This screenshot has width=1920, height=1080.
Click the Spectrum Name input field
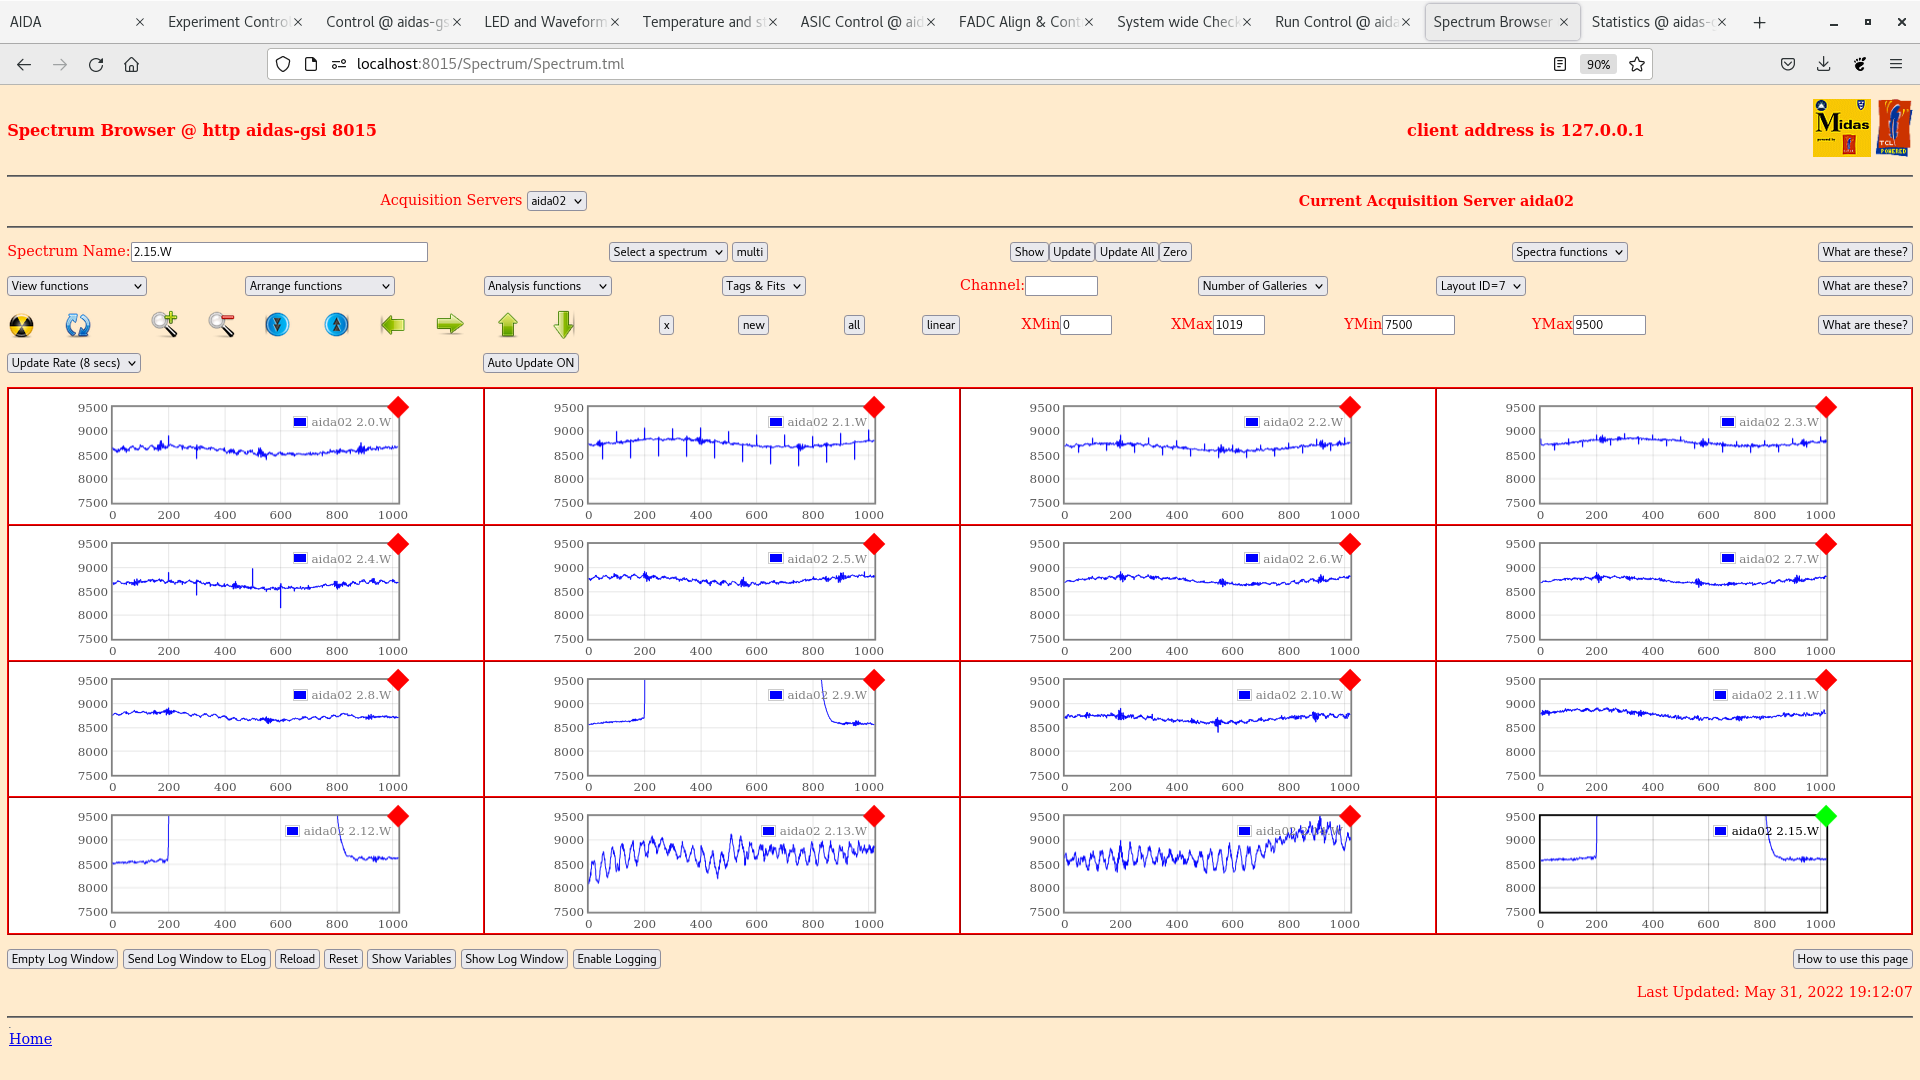279,252
